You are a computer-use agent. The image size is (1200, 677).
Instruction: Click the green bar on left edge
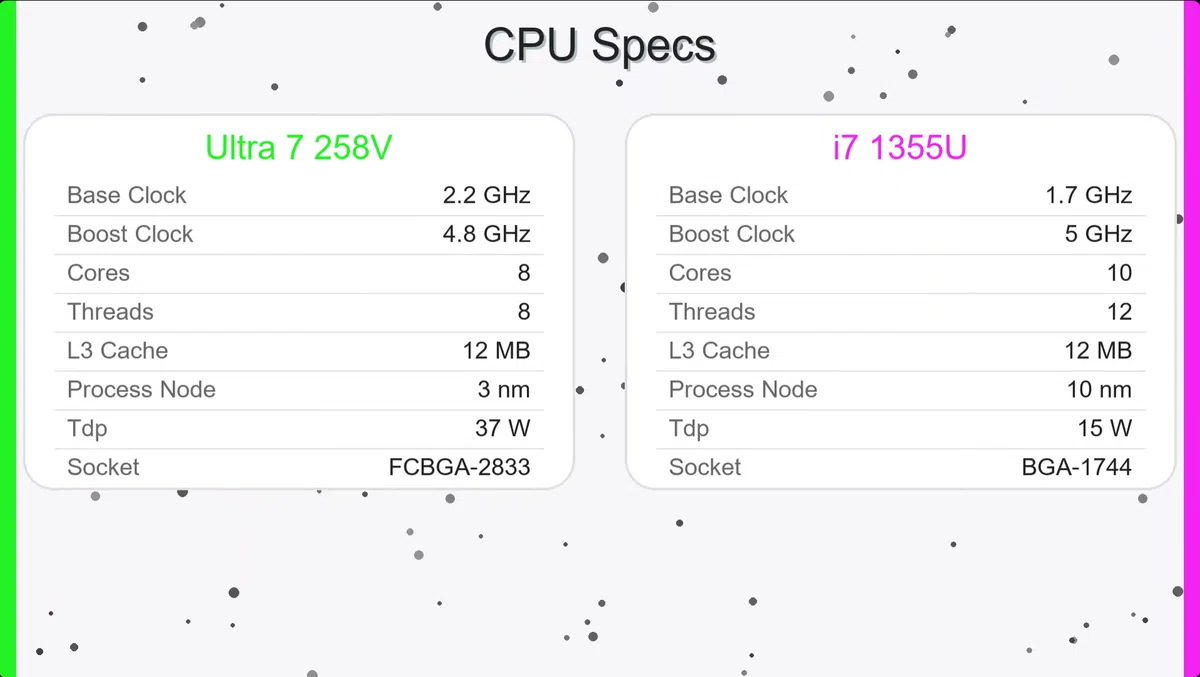point(8,338)
